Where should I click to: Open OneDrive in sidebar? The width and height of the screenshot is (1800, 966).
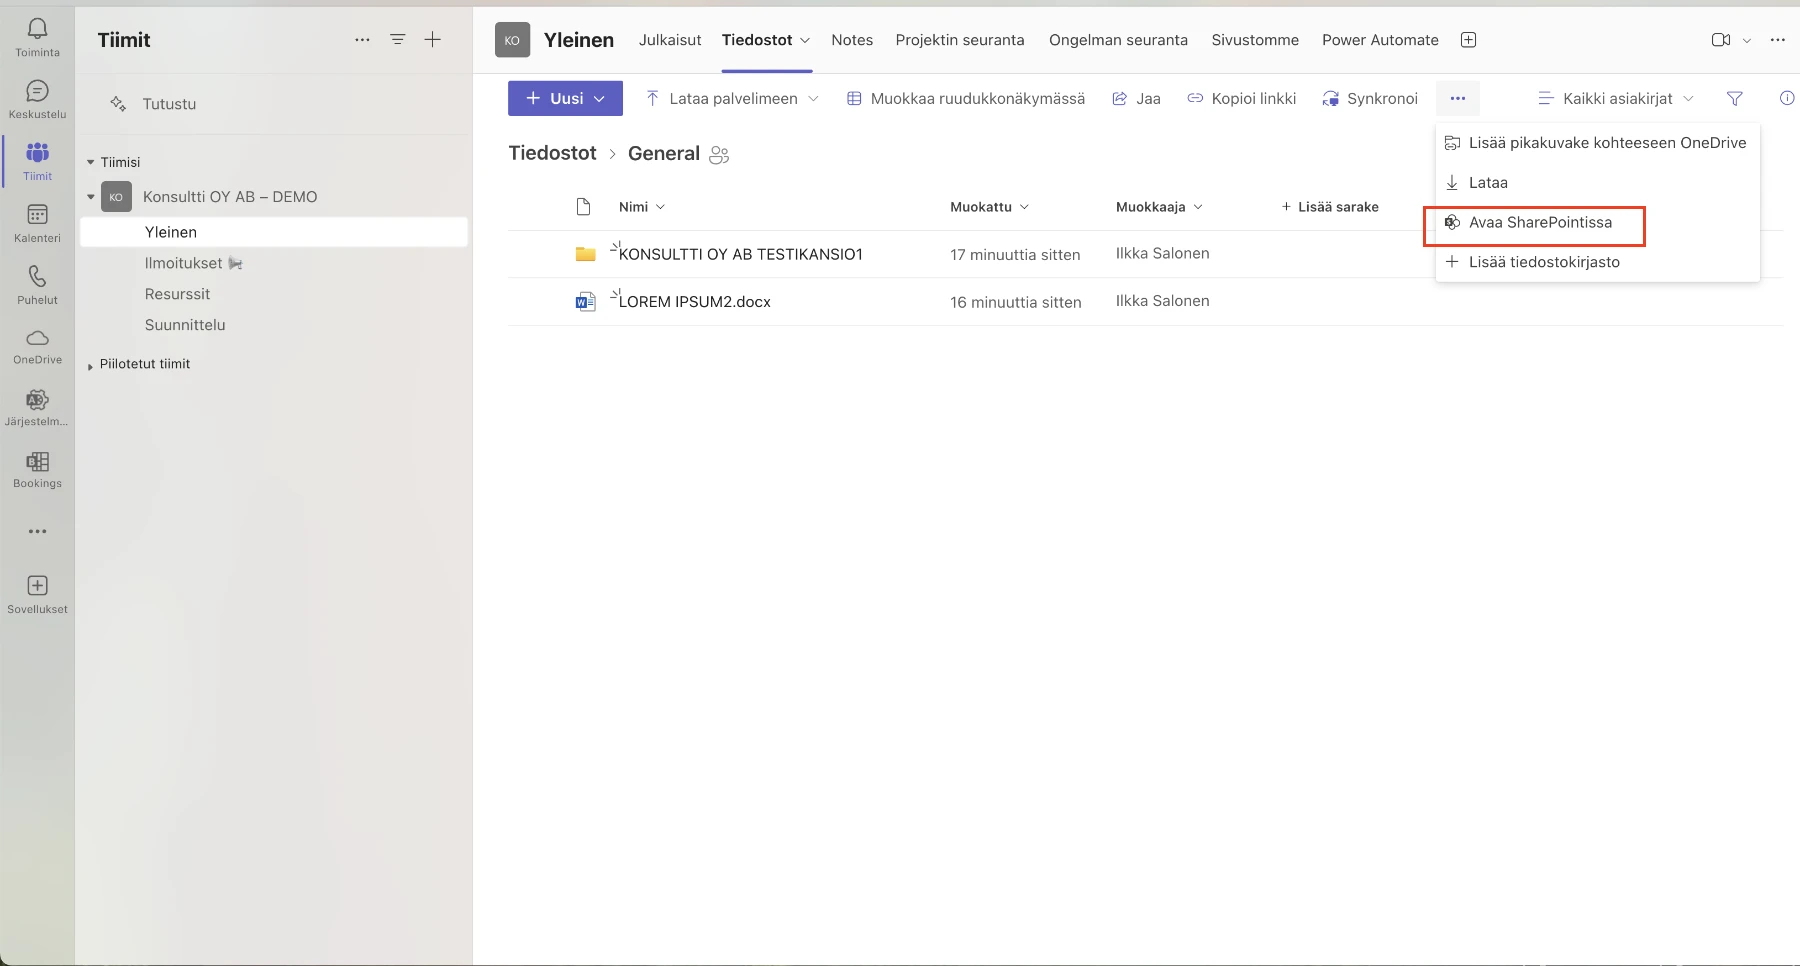(x=37, y=346)
